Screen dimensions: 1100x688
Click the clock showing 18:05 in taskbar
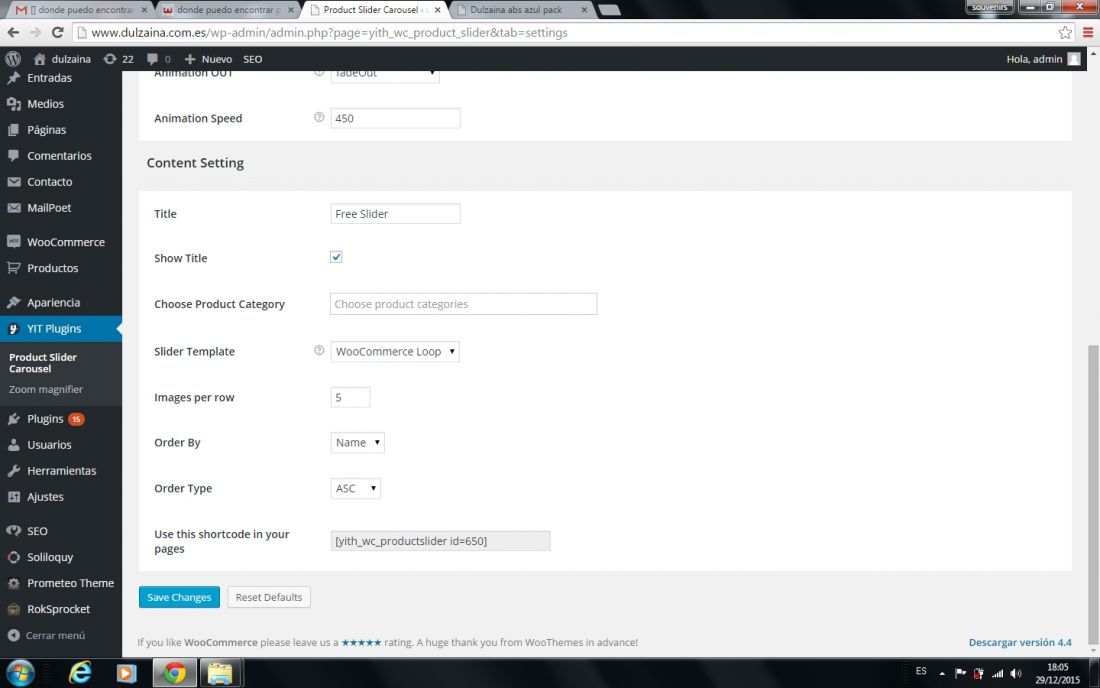pos(1057,673)
